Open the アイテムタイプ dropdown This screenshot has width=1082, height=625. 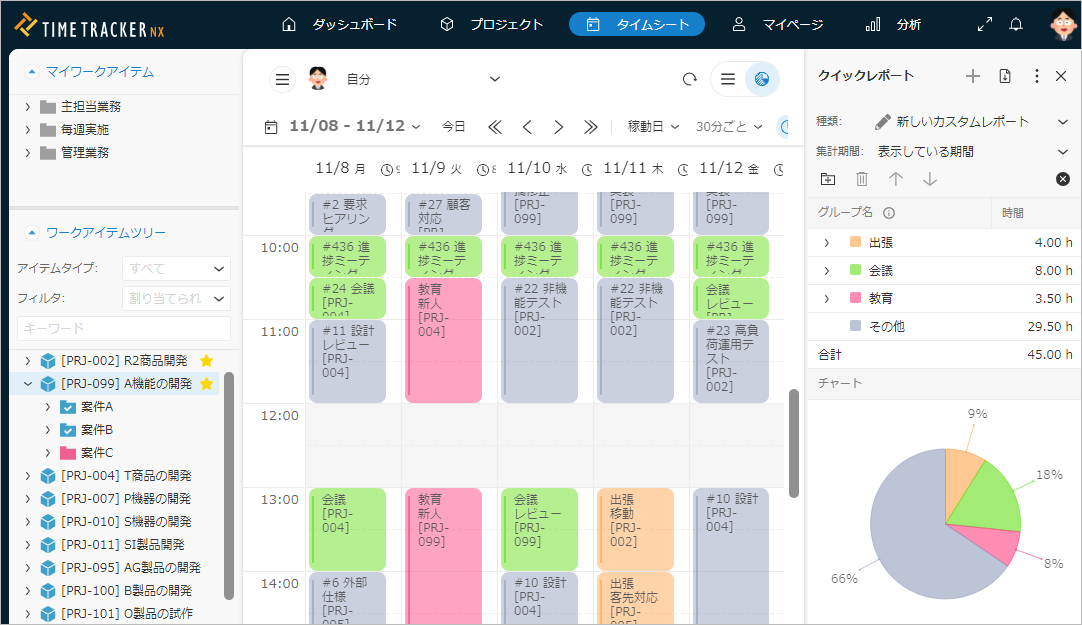point(176,268)
